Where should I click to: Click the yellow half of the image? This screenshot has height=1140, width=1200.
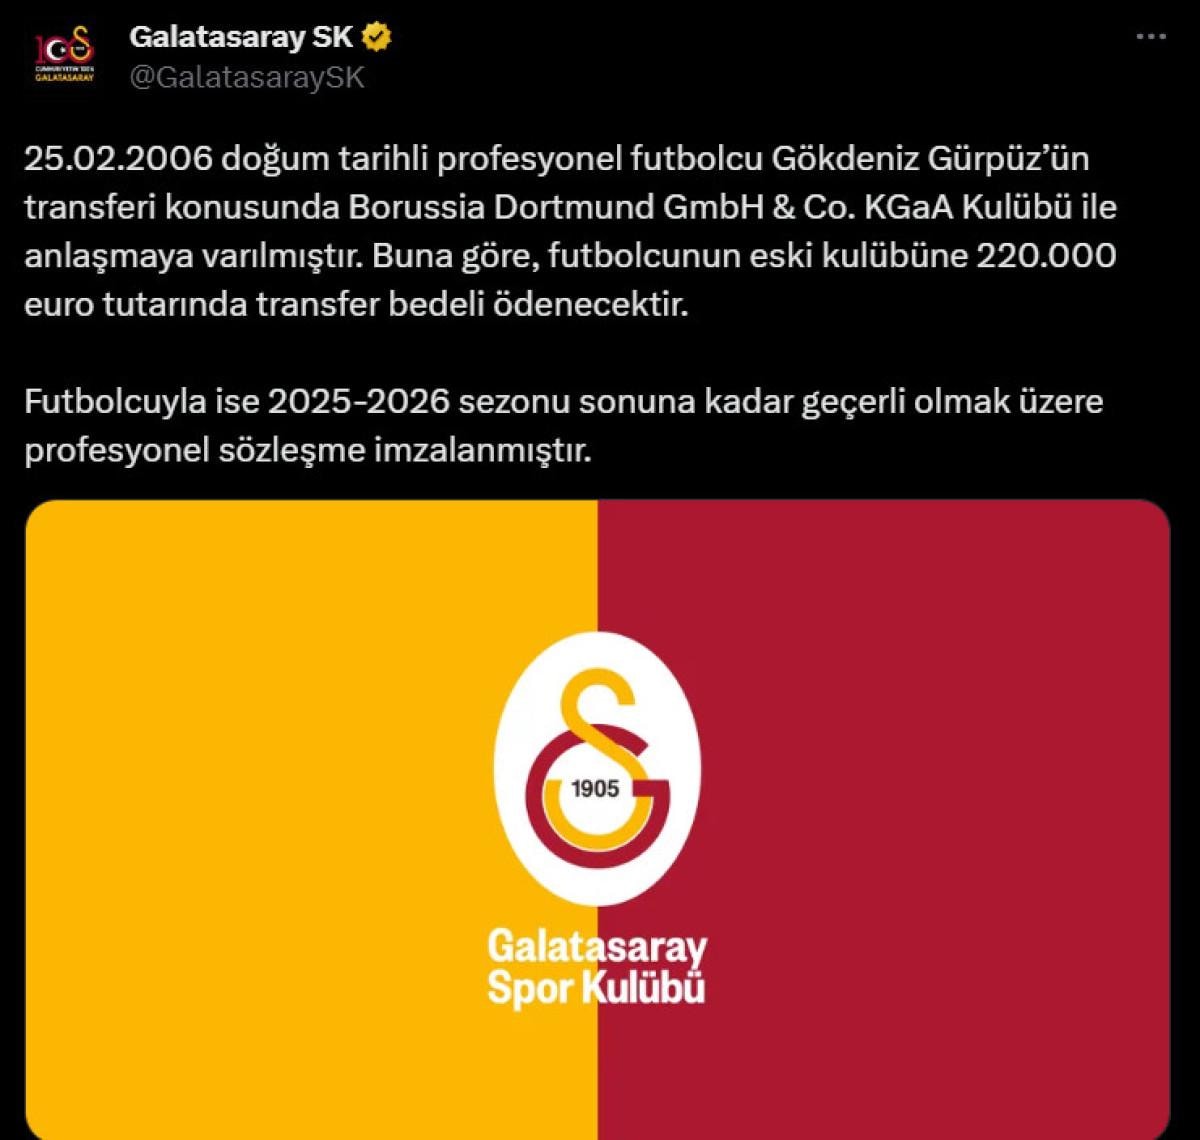[x=311, y=820]
